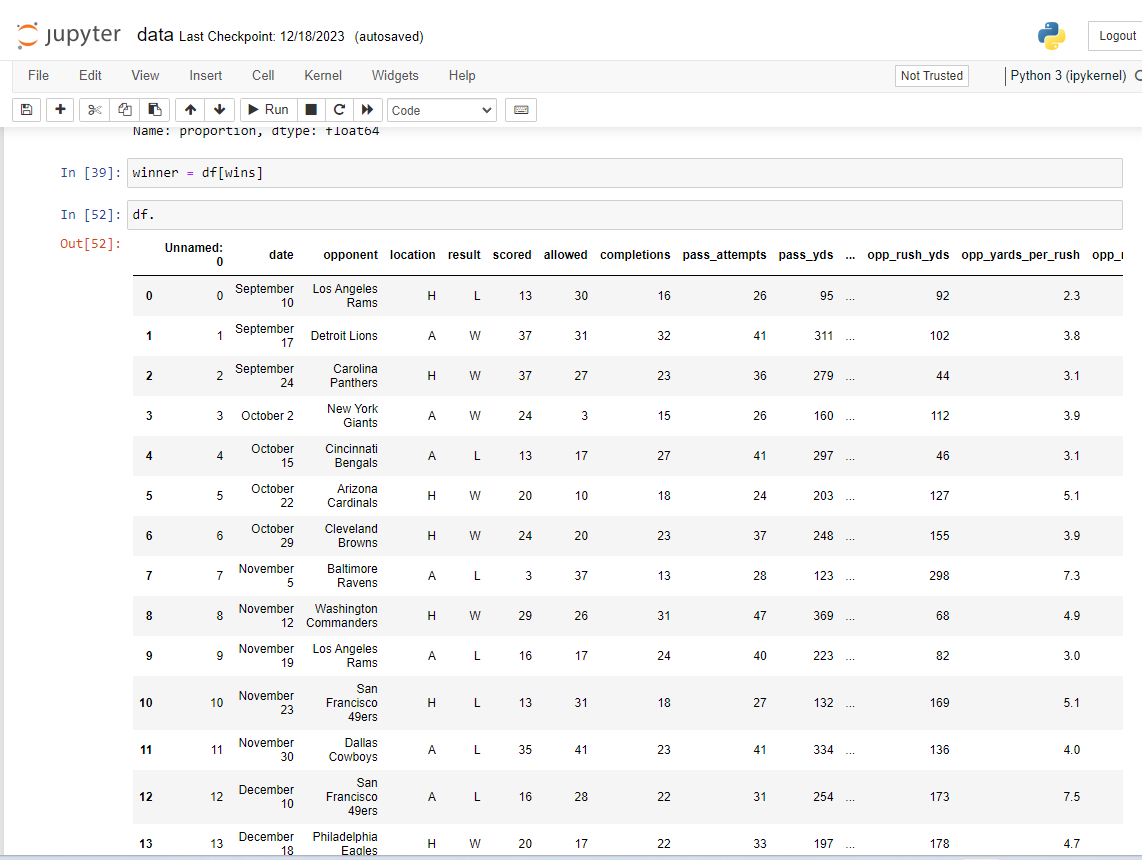Viewport: 1142px width, 860px height.
Task: Click the 'allowed' column header
Action: coord(565,255)
